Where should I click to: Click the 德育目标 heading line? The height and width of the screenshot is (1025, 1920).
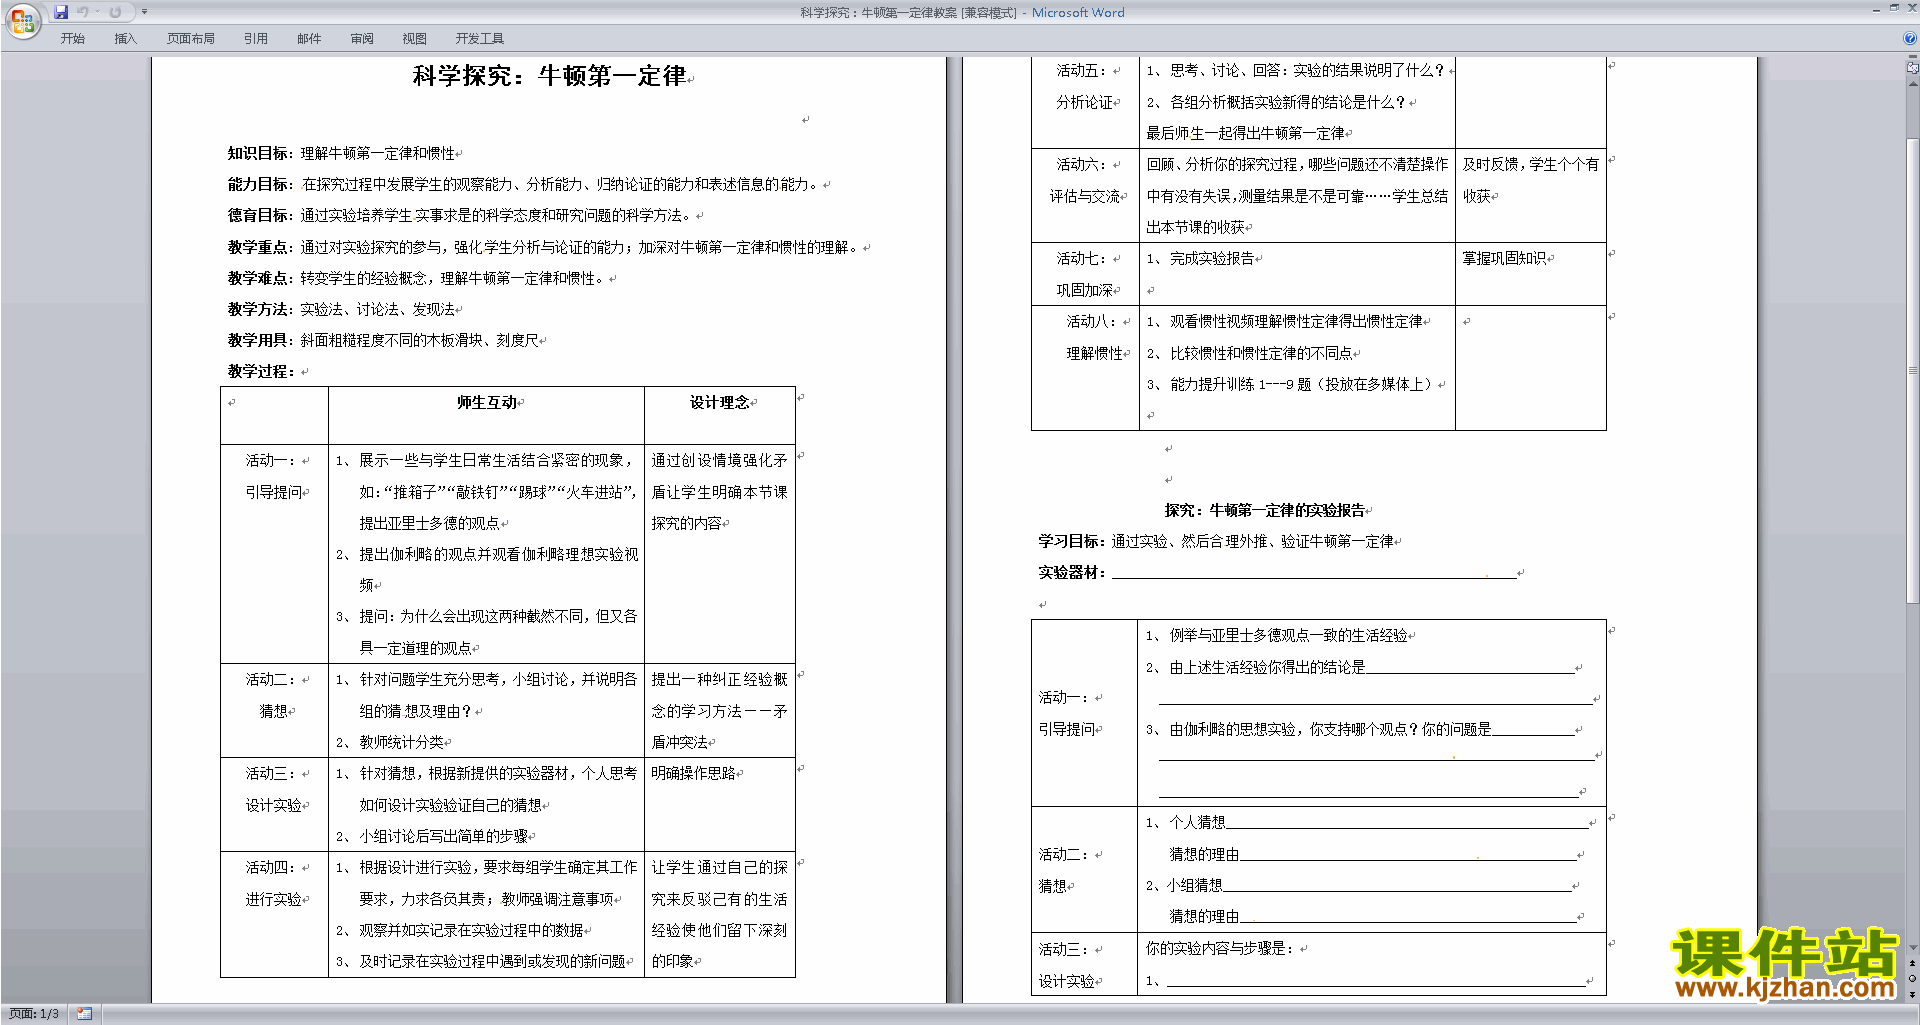pyautogui.click(x=461, y=215)
